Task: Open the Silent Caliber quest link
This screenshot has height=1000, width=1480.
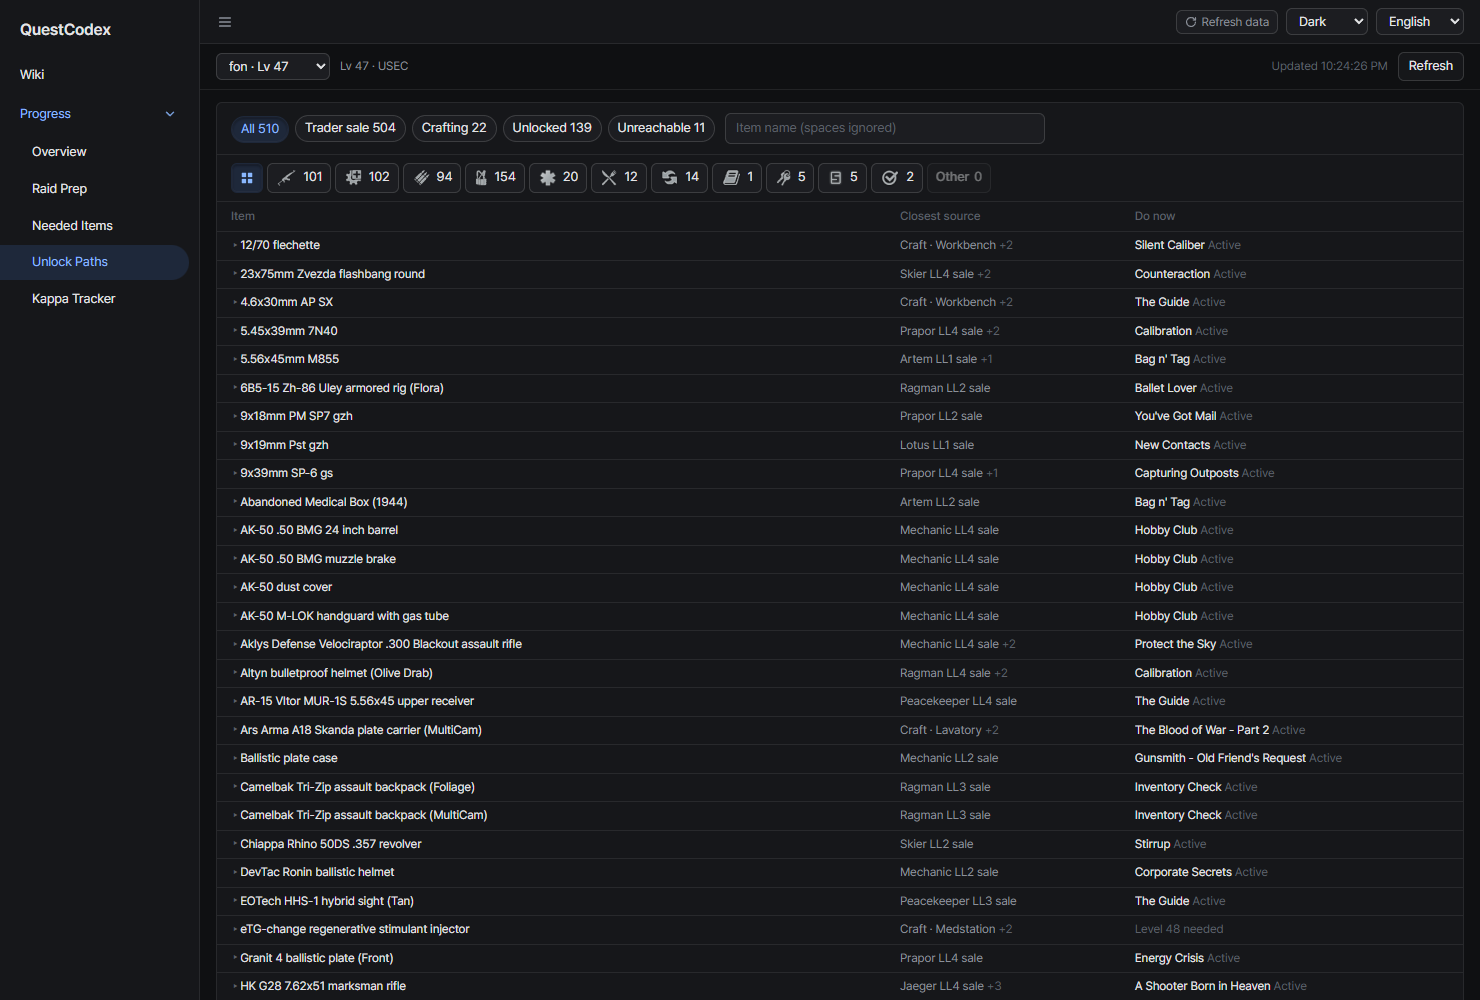Action: click(1169, 245)
